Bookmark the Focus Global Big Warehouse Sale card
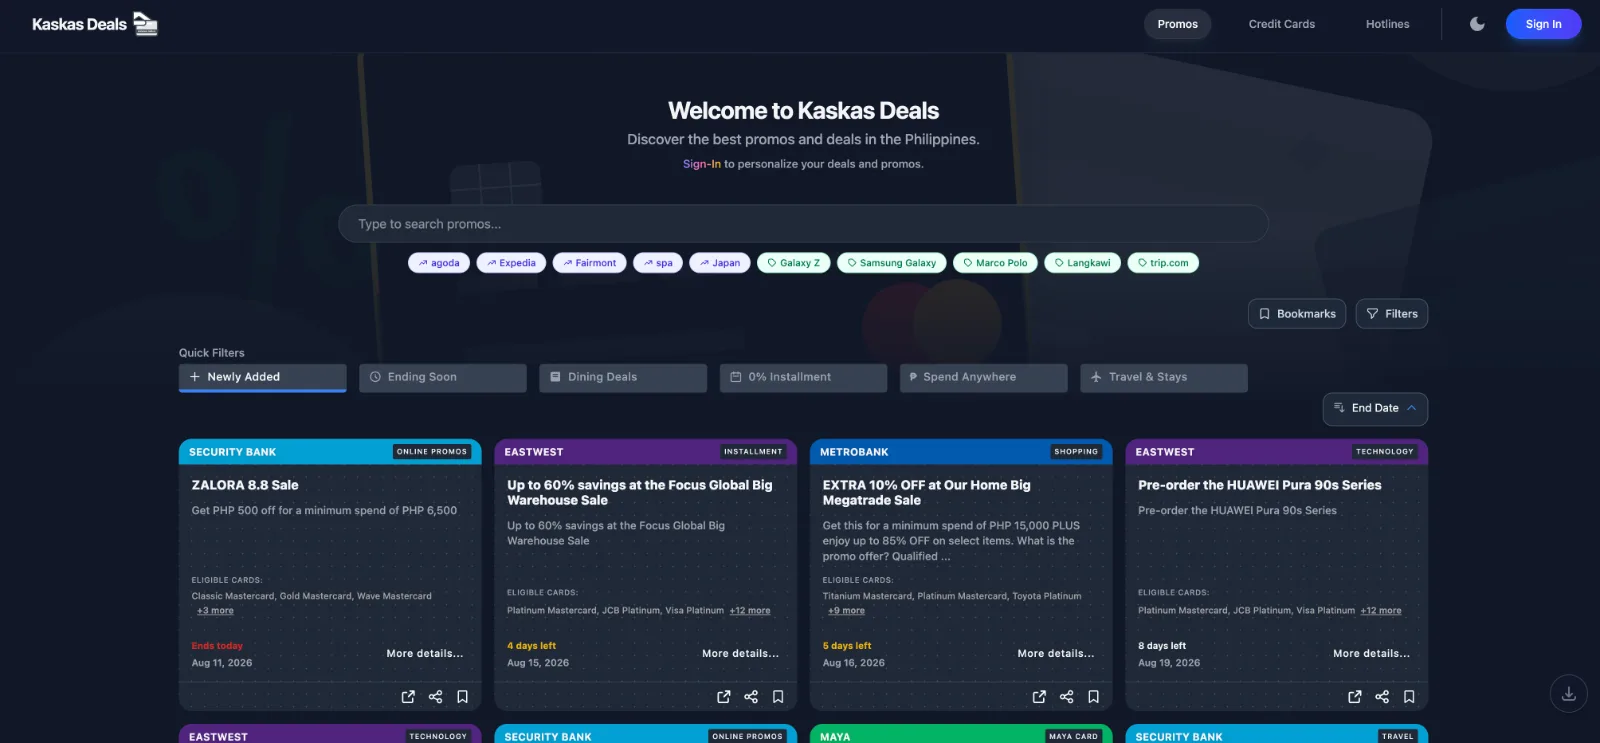 778,697
